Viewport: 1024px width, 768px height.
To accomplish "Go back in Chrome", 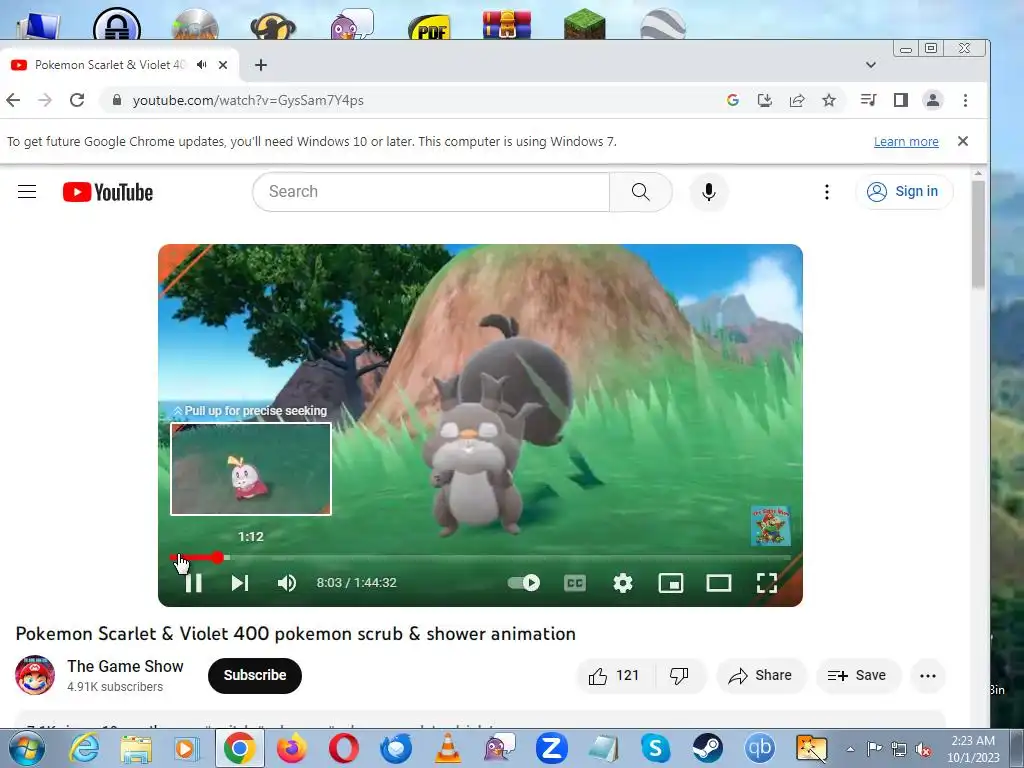I will tap(13, 100).
